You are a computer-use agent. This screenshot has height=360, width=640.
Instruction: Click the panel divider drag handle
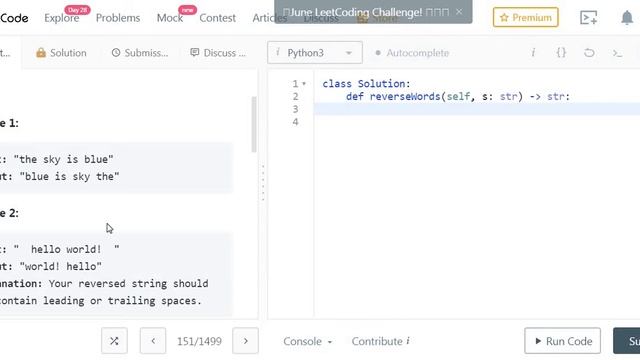point(263,183)
